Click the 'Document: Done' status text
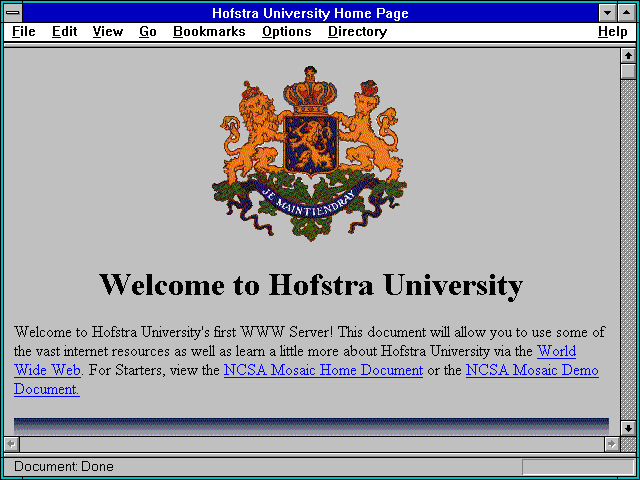640x480 pixels. coord(64,467)
